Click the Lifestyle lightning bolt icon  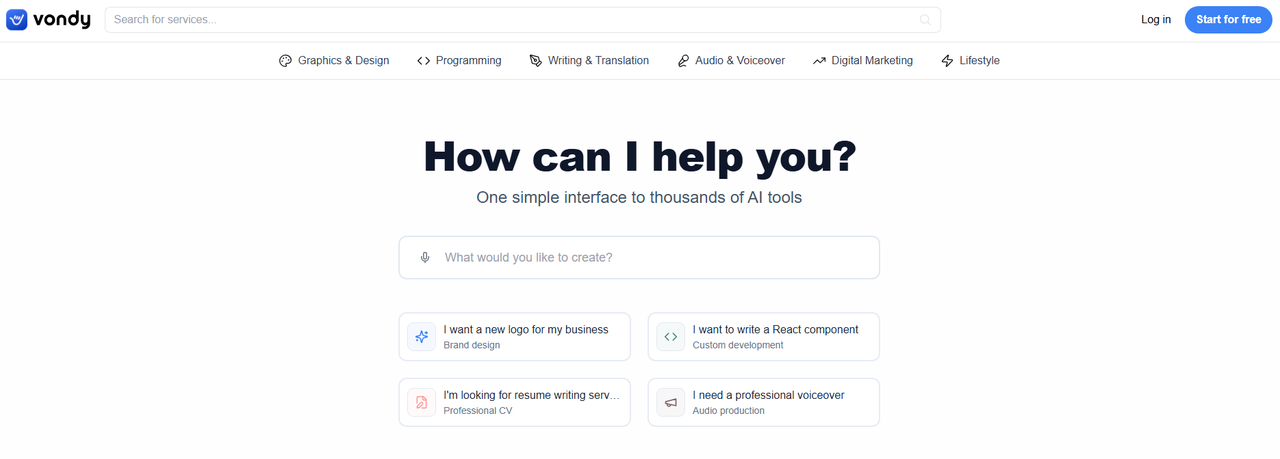pyautogui.click(x=947, y=61)
